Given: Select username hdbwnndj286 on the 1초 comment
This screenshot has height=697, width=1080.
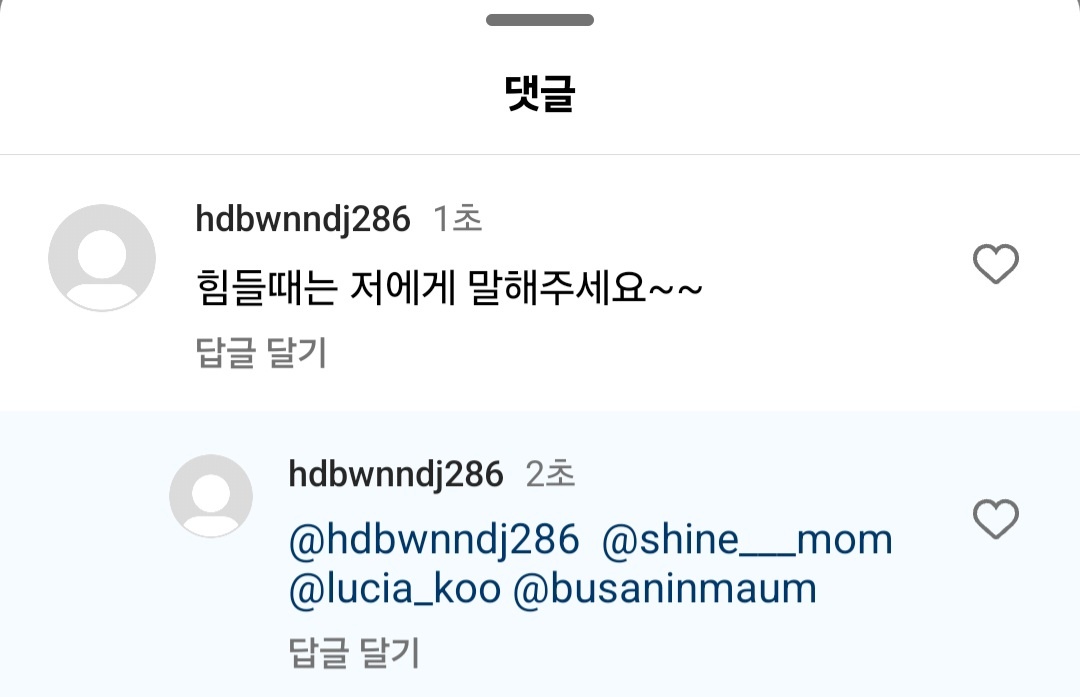Looking at the screenshot, I should 303,219.
